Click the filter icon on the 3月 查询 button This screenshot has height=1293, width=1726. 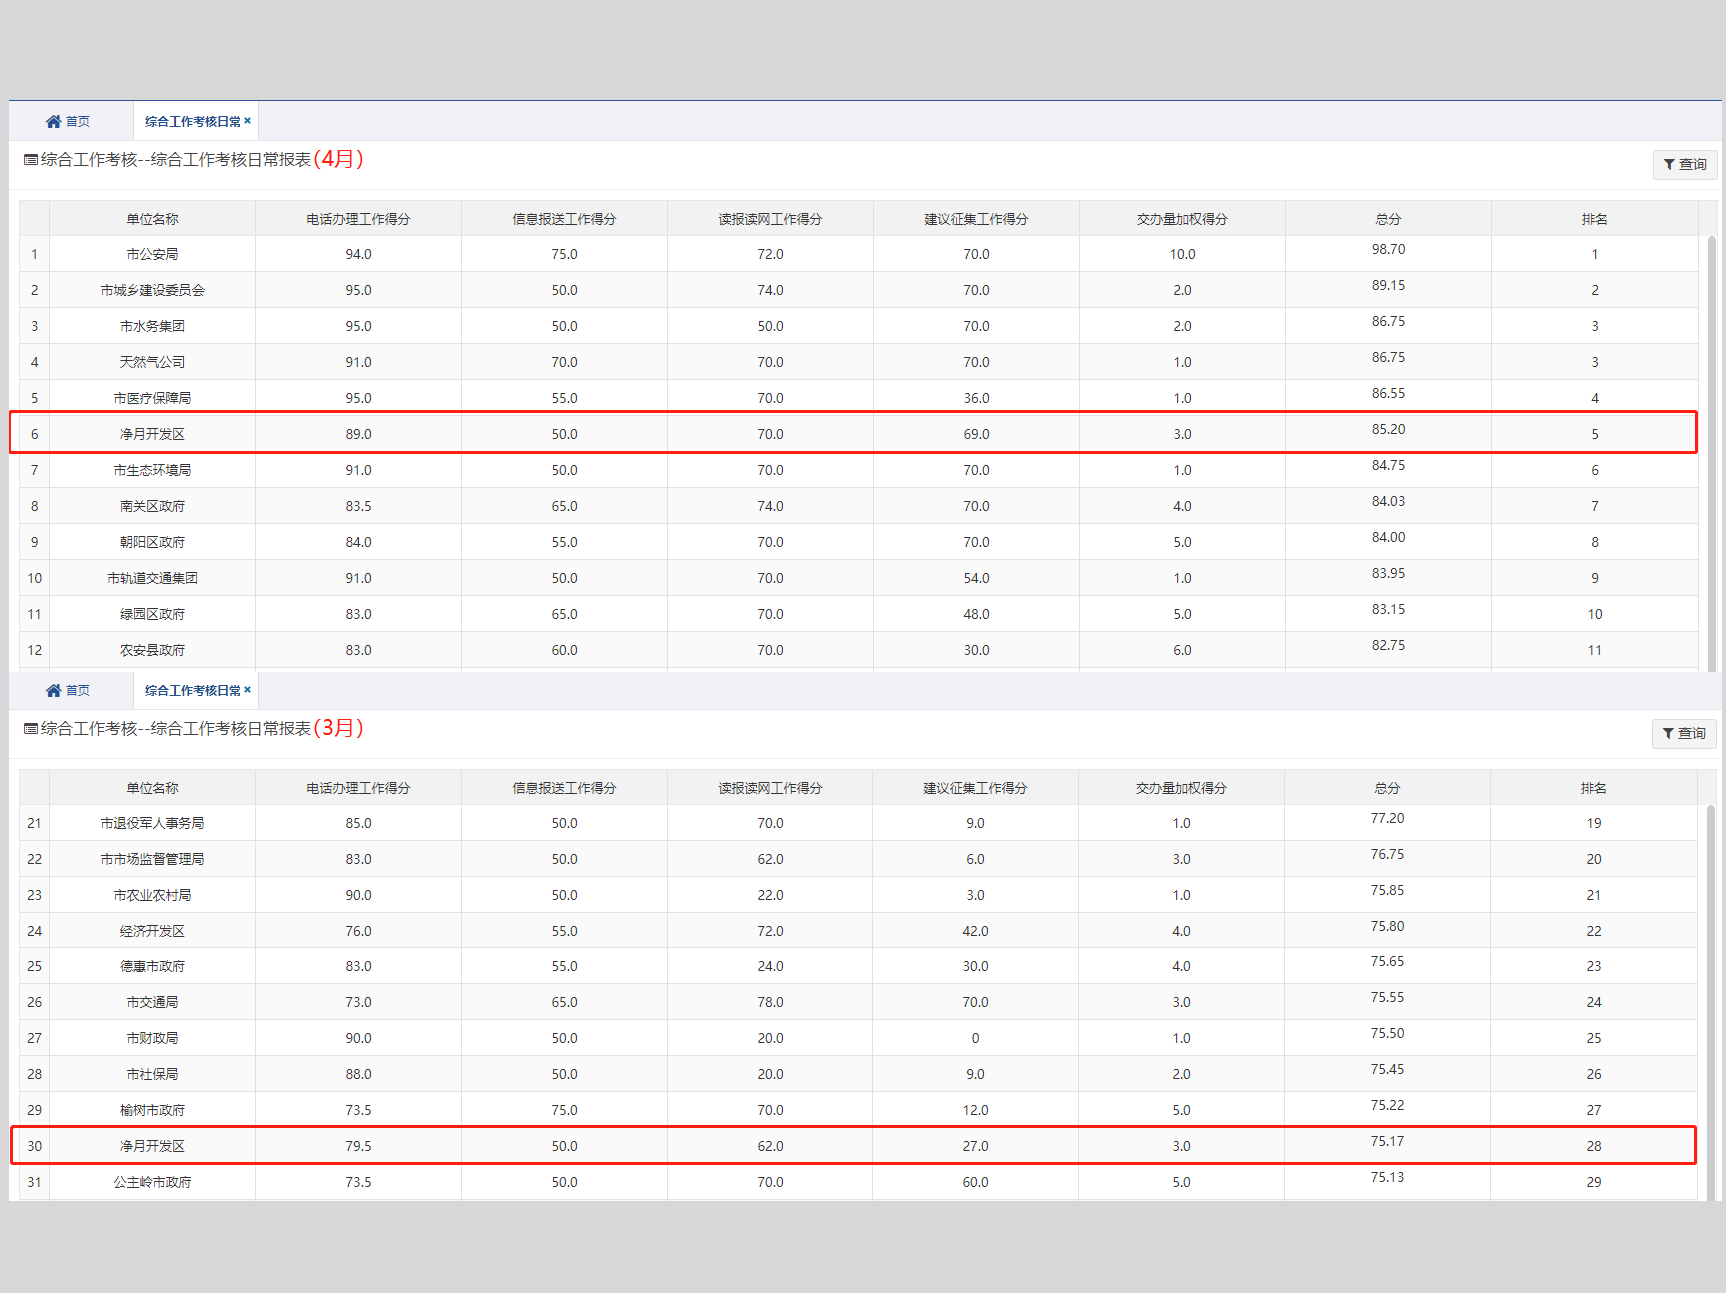[x=1668, y=733]
